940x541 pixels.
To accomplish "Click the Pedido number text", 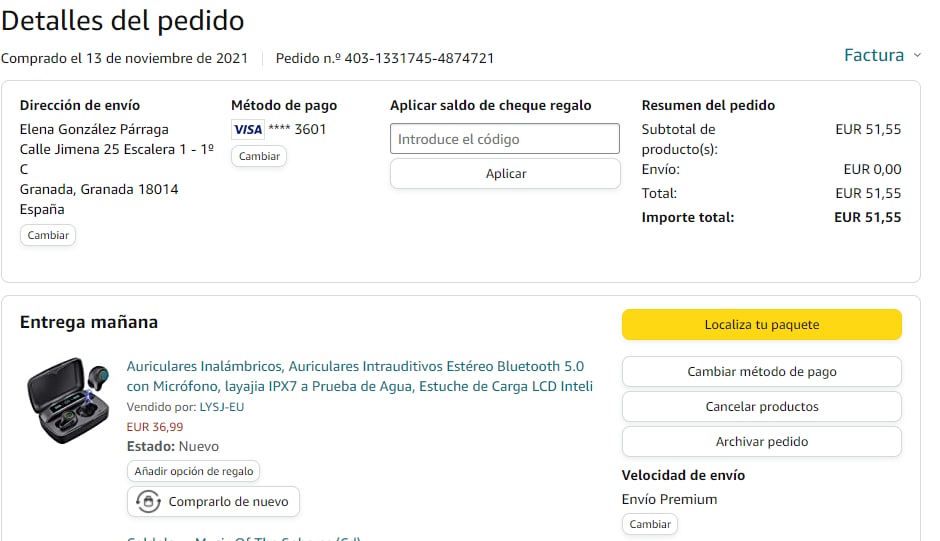I will pyautogui.click(x=385, y=58).
